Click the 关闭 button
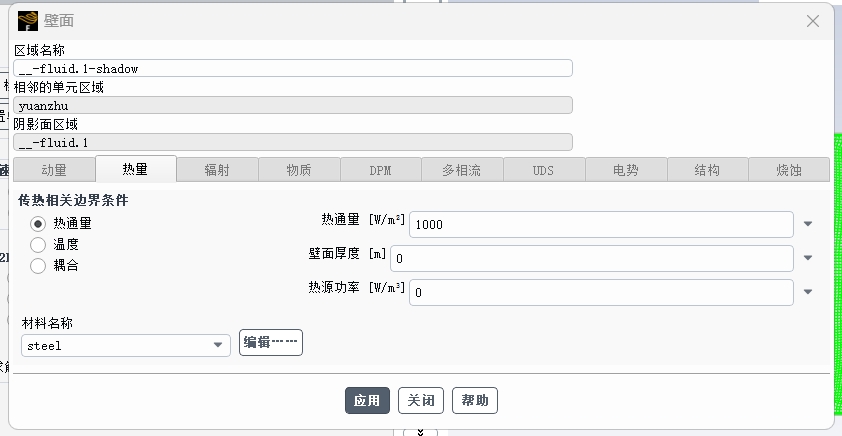This screenshot has height=436, width=842. [x=421, y=401]
